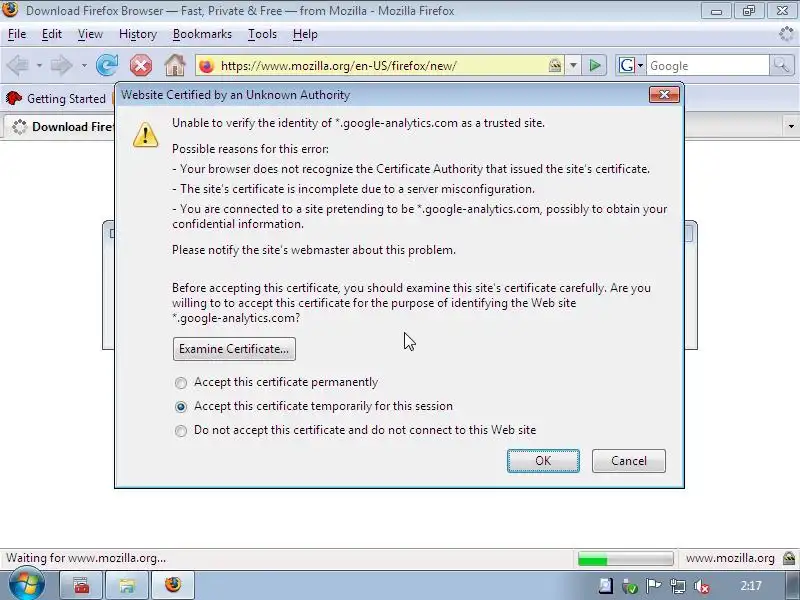Click the warning triangle icon in dialog
This screenshot has height=600, width=800.
145,135
